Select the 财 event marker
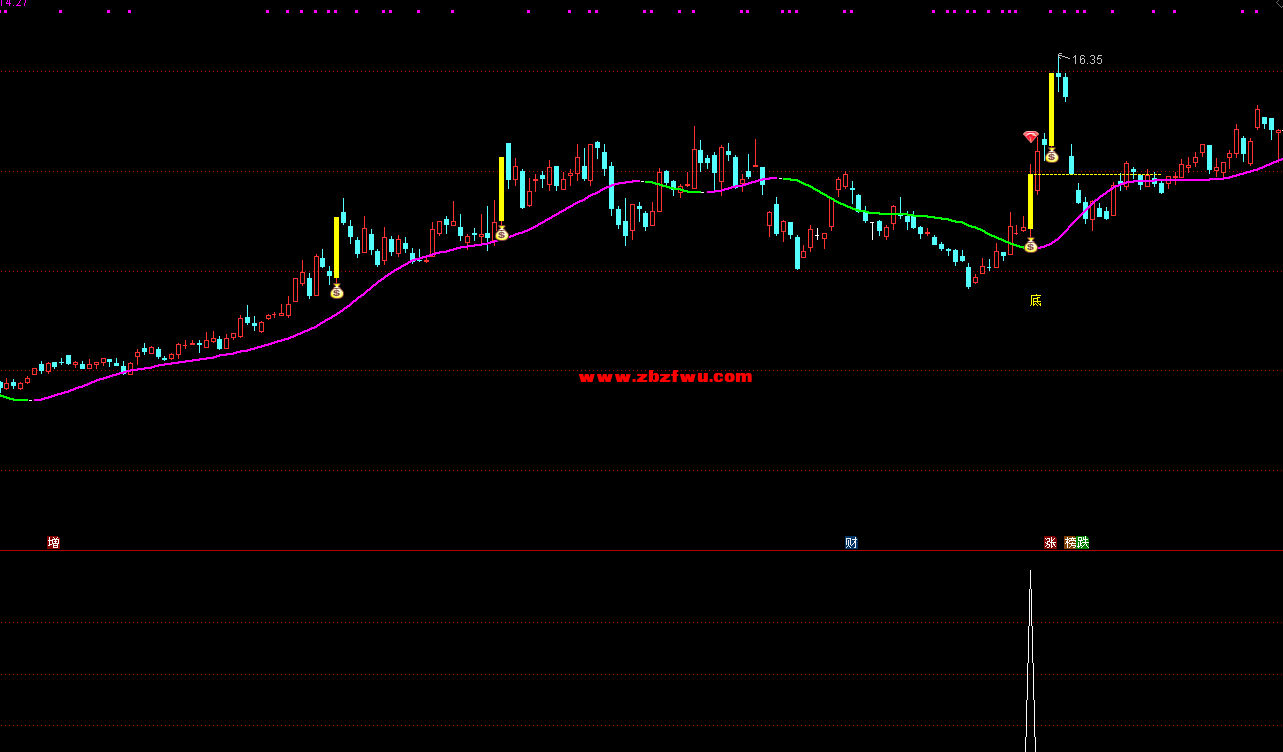The height and width of the screenshot is (752, 1283). (x=851, y=543)
